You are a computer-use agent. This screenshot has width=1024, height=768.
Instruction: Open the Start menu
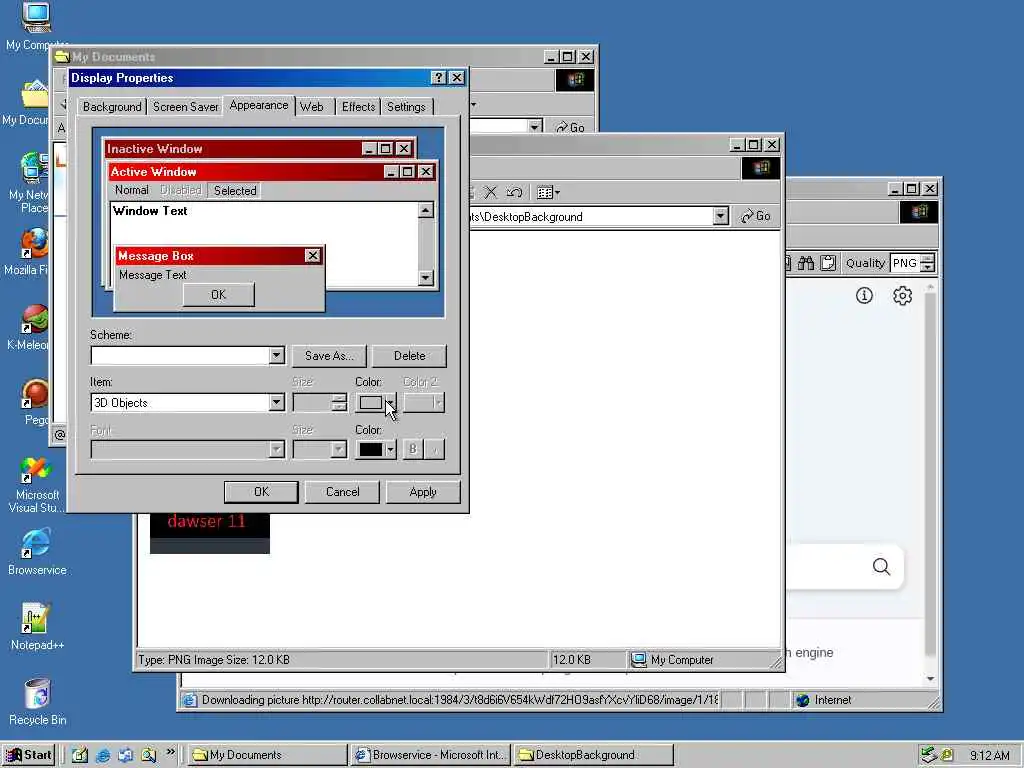(x=29, y=755)
